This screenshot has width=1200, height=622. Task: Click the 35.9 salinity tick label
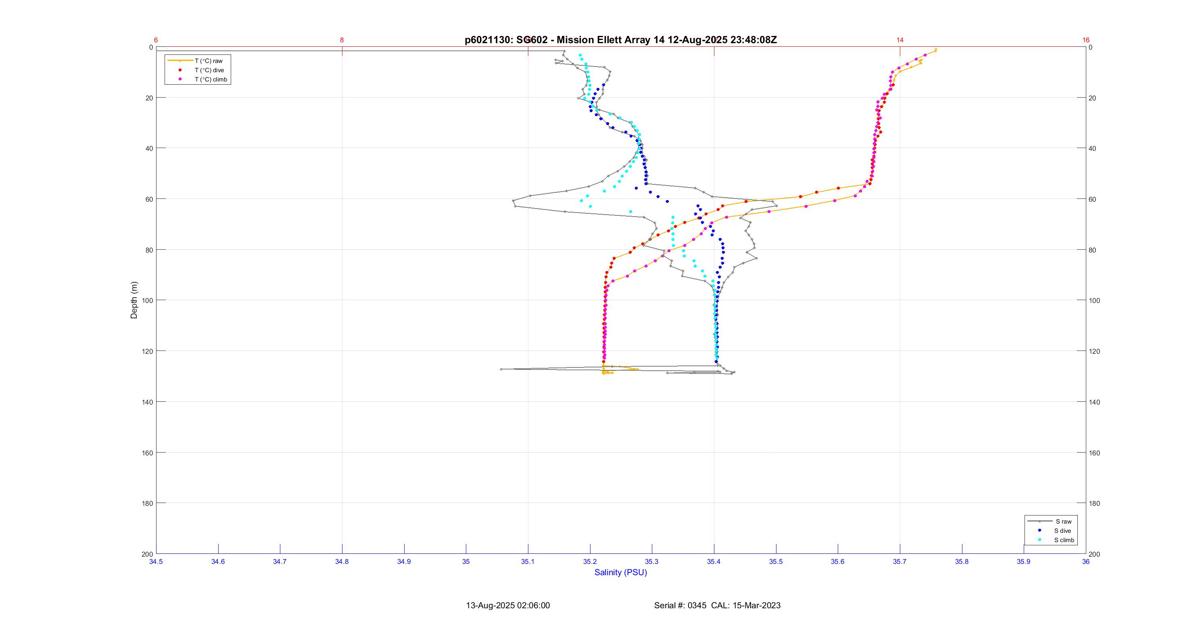point(1024,562)
